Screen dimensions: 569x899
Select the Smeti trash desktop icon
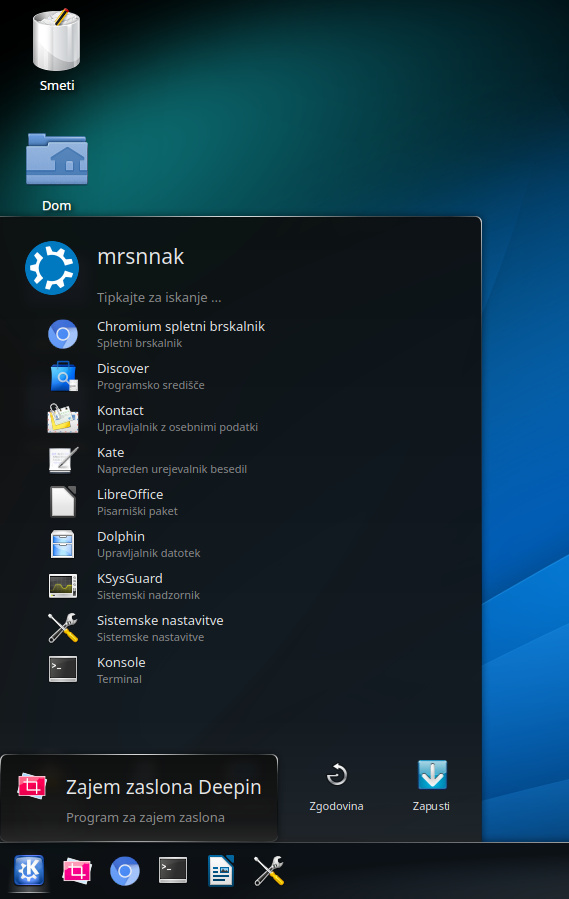(x=56, y=50)
